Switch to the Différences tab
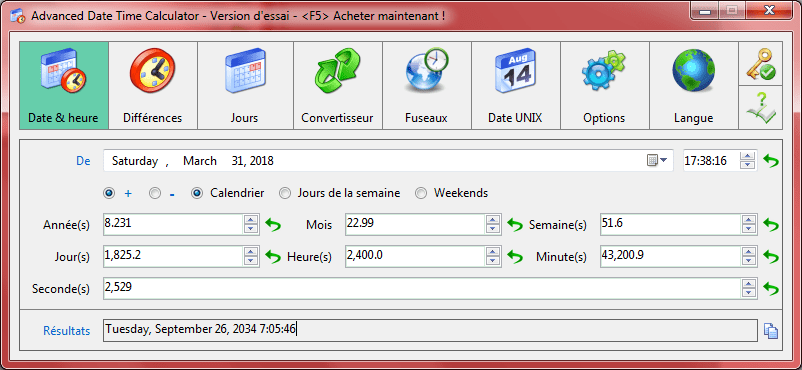This screenshot has width=802, height=370. point(153,85)
